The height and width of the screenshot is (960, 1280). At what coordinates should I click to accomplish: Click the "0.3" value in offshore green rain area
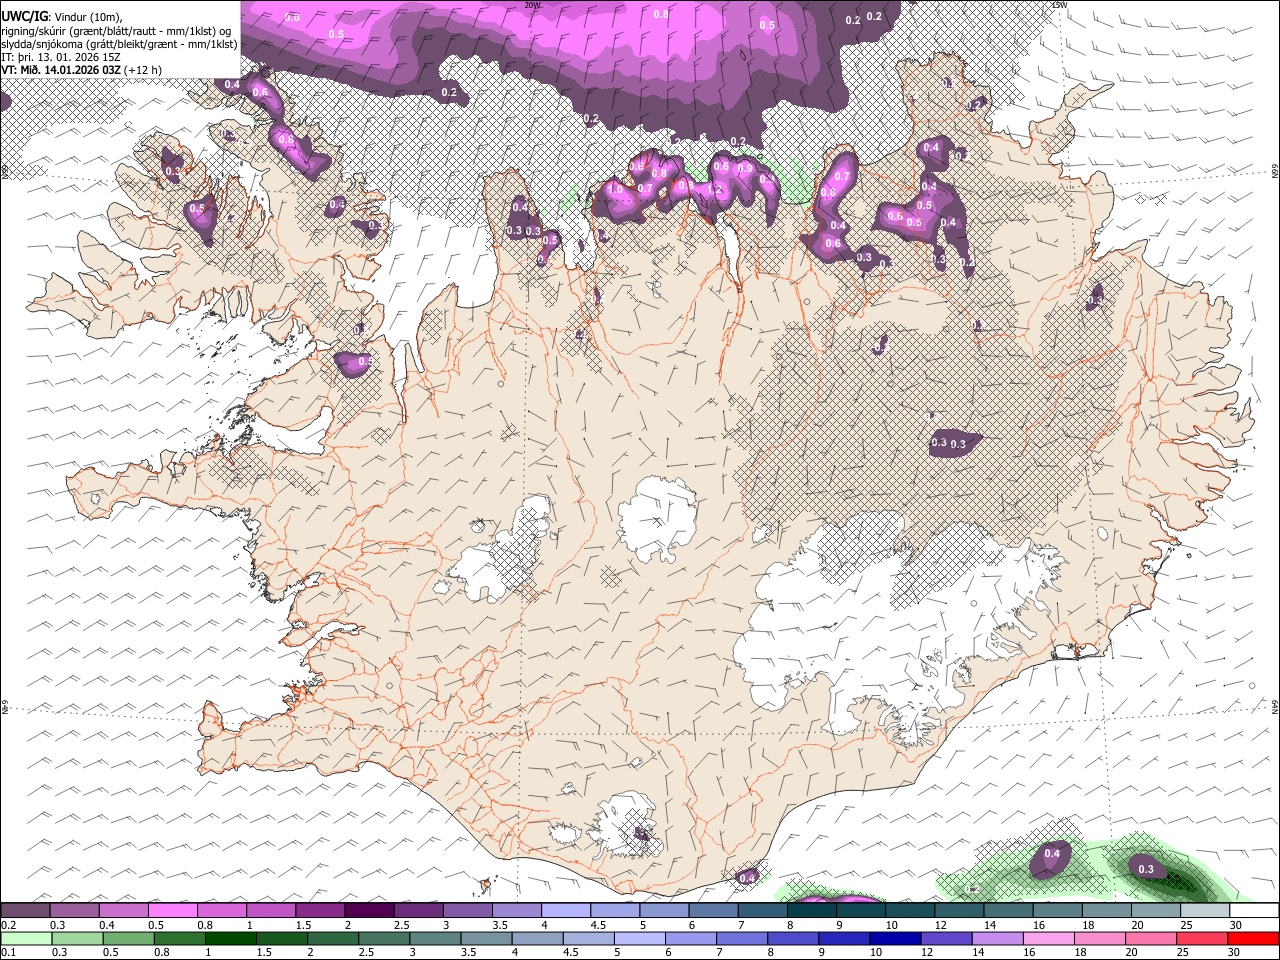[x=1146, y=869]
